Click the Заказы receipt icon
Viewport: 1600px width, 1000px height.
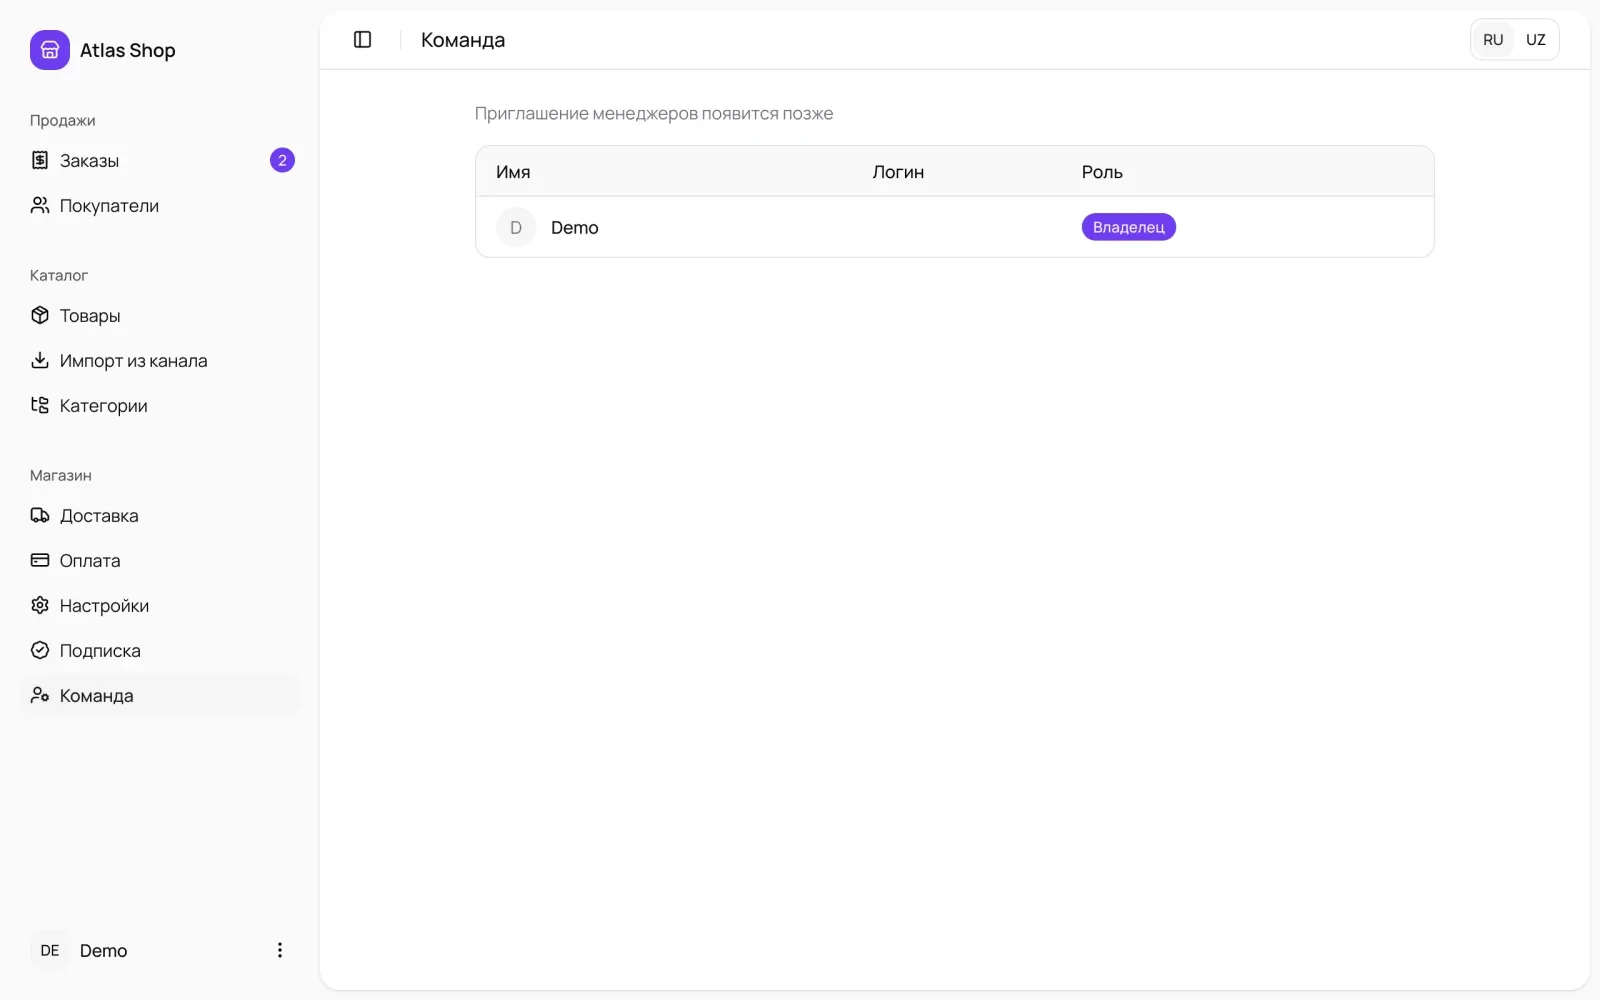pos(40,160)
